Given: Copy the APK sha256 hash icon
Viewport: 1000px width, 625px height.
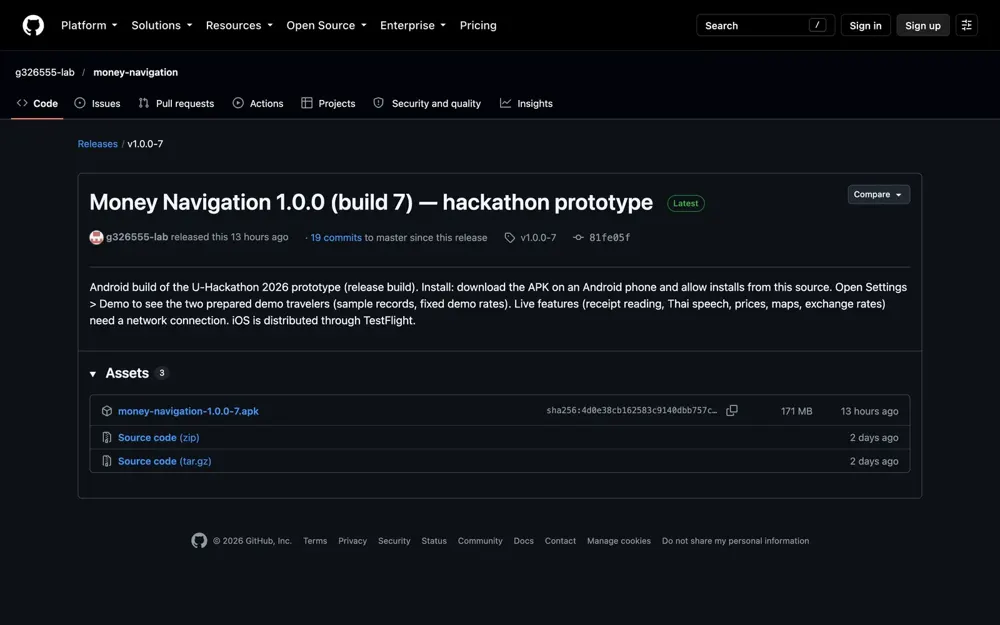Looking at the screenshot, I should click(x=732, y=411).
